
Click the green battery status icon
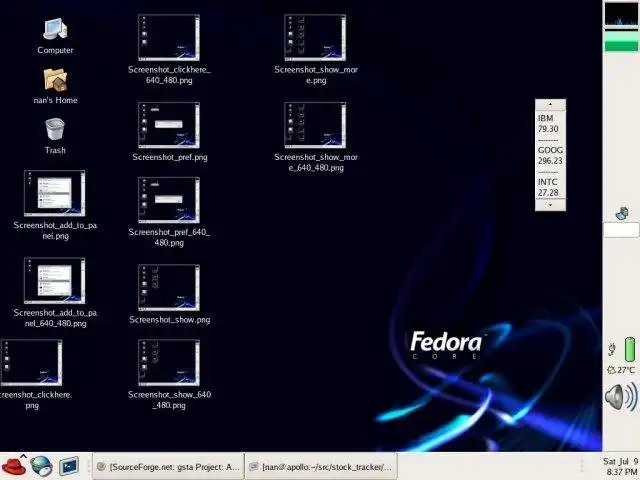(x=630, y=349)
